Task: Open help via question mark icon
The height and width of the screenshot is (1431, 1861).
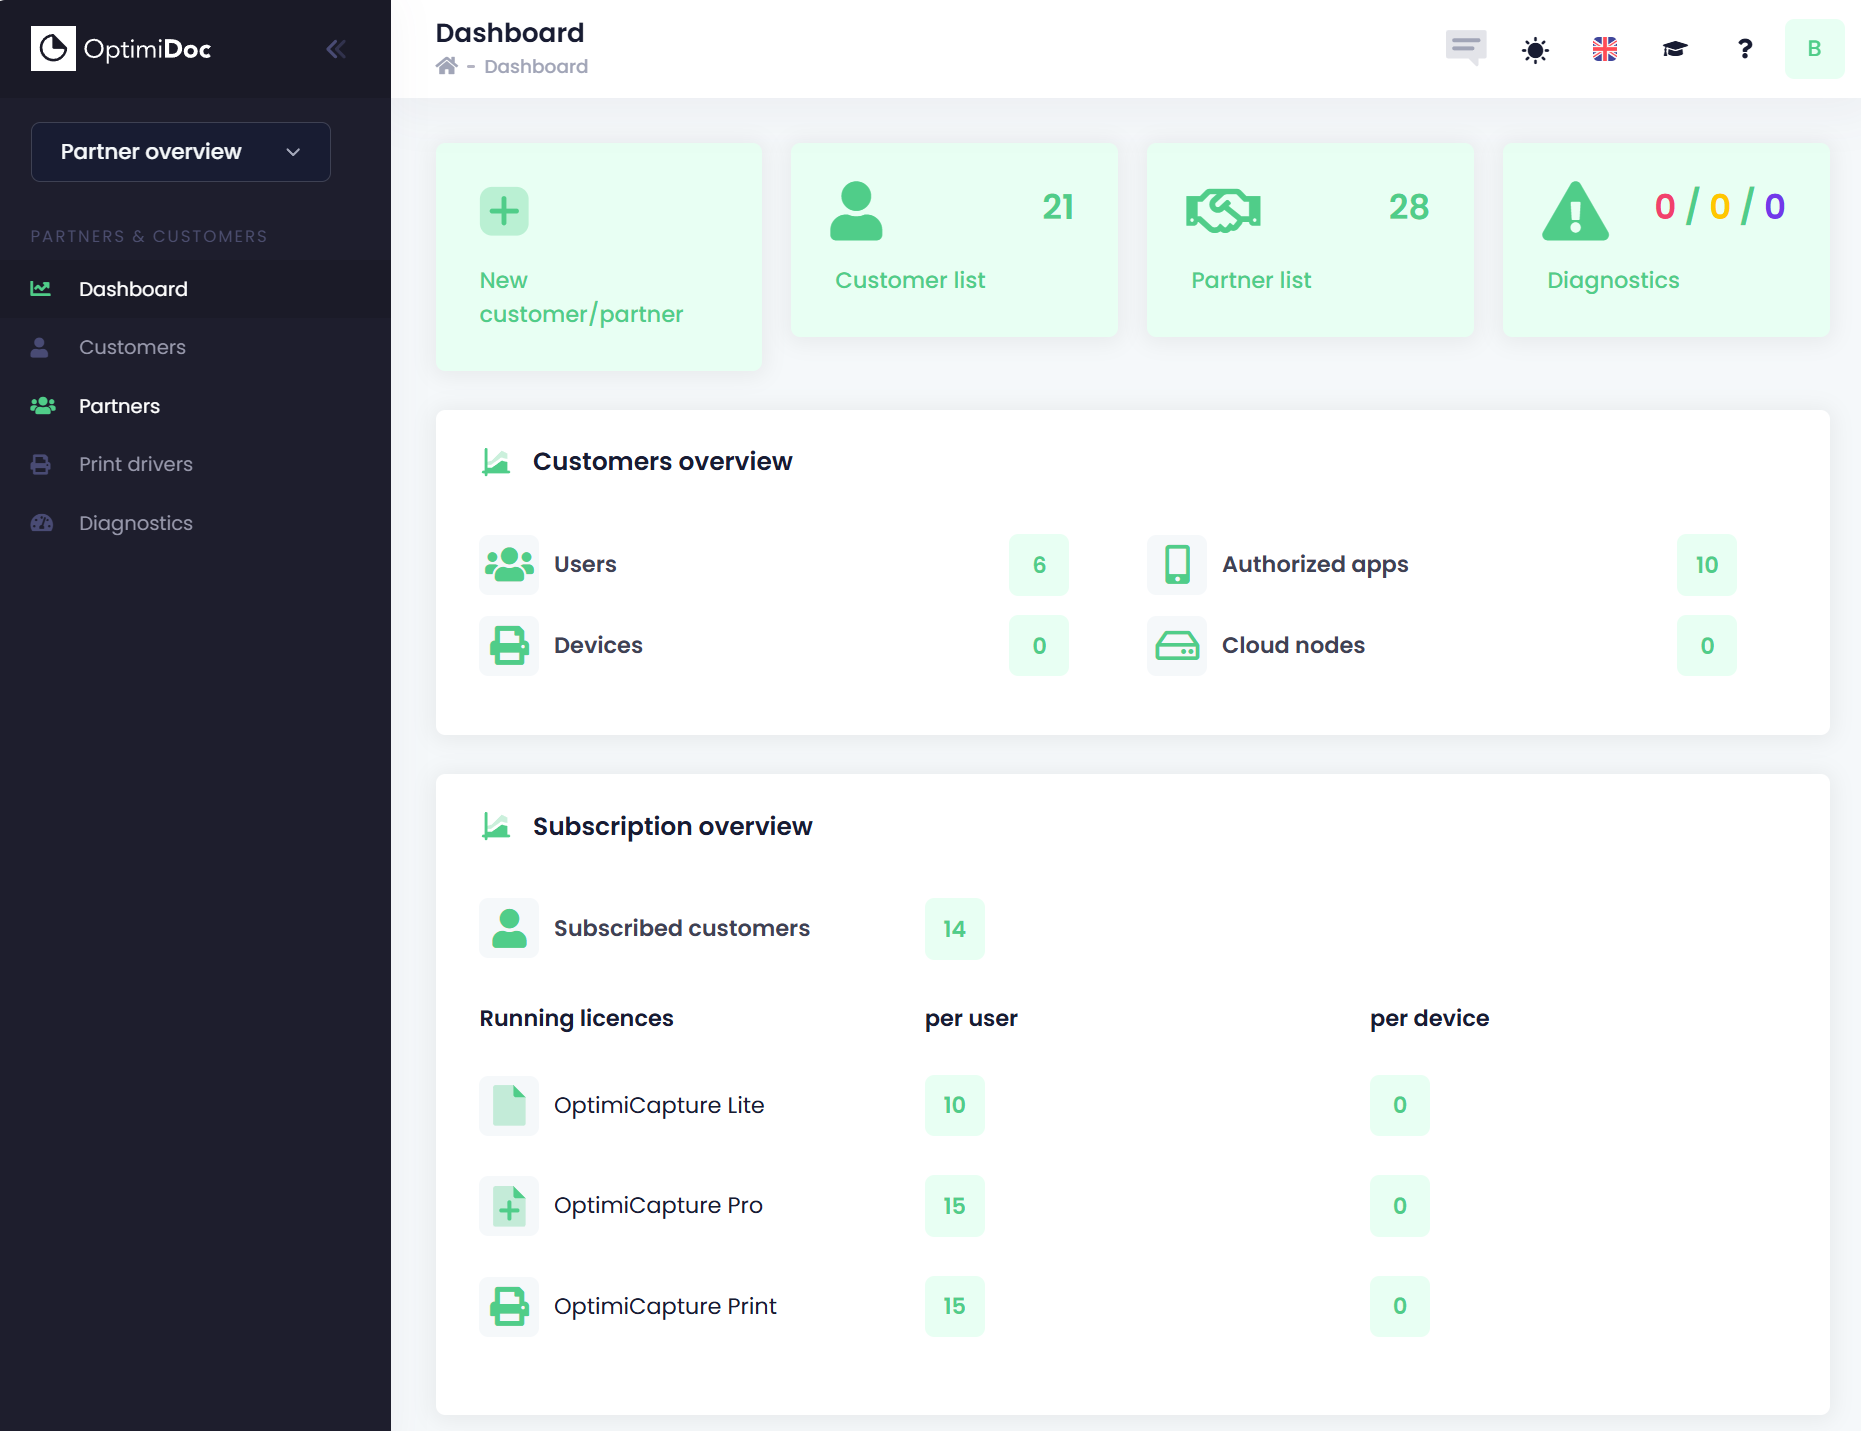Action: click(x=1744, y=49)
